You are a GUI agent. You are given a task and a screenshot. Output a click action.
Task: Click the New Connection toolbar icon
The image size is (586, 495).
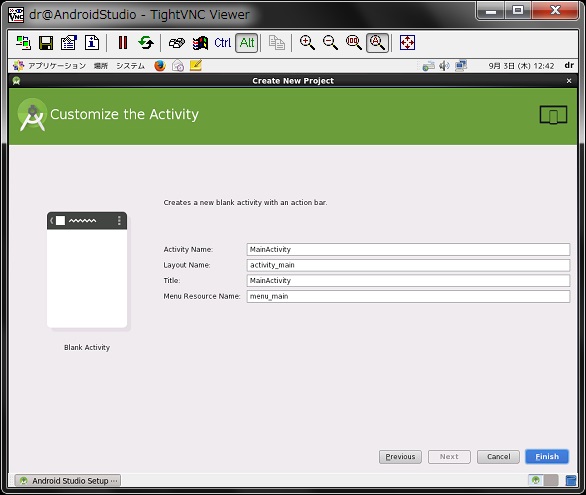tap(23, 43)
